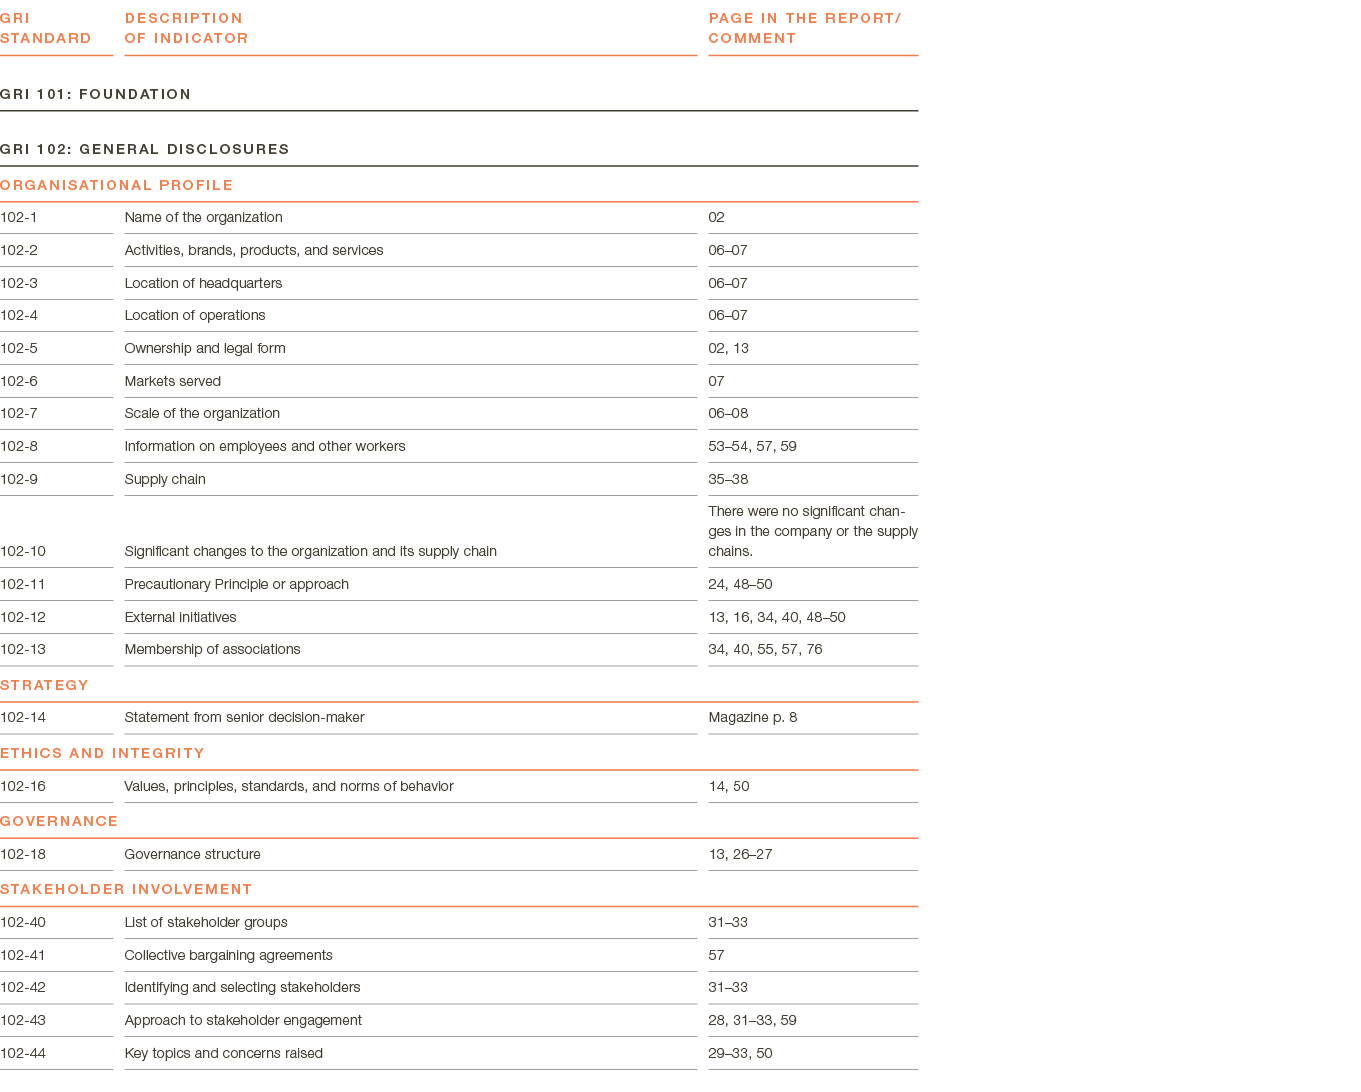This screenshot has height=1092, width=1361.
Task: Select page reference '53–54, 57, 59'
Action: pos(752,446)
